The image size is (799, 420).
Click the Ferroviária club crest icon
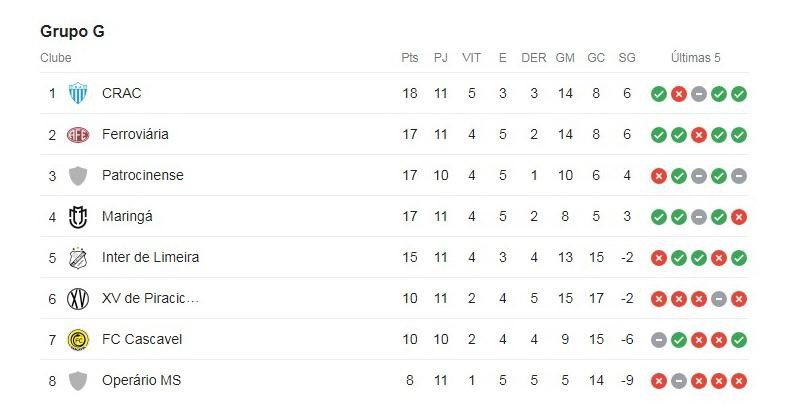click(x=78, y=135)
